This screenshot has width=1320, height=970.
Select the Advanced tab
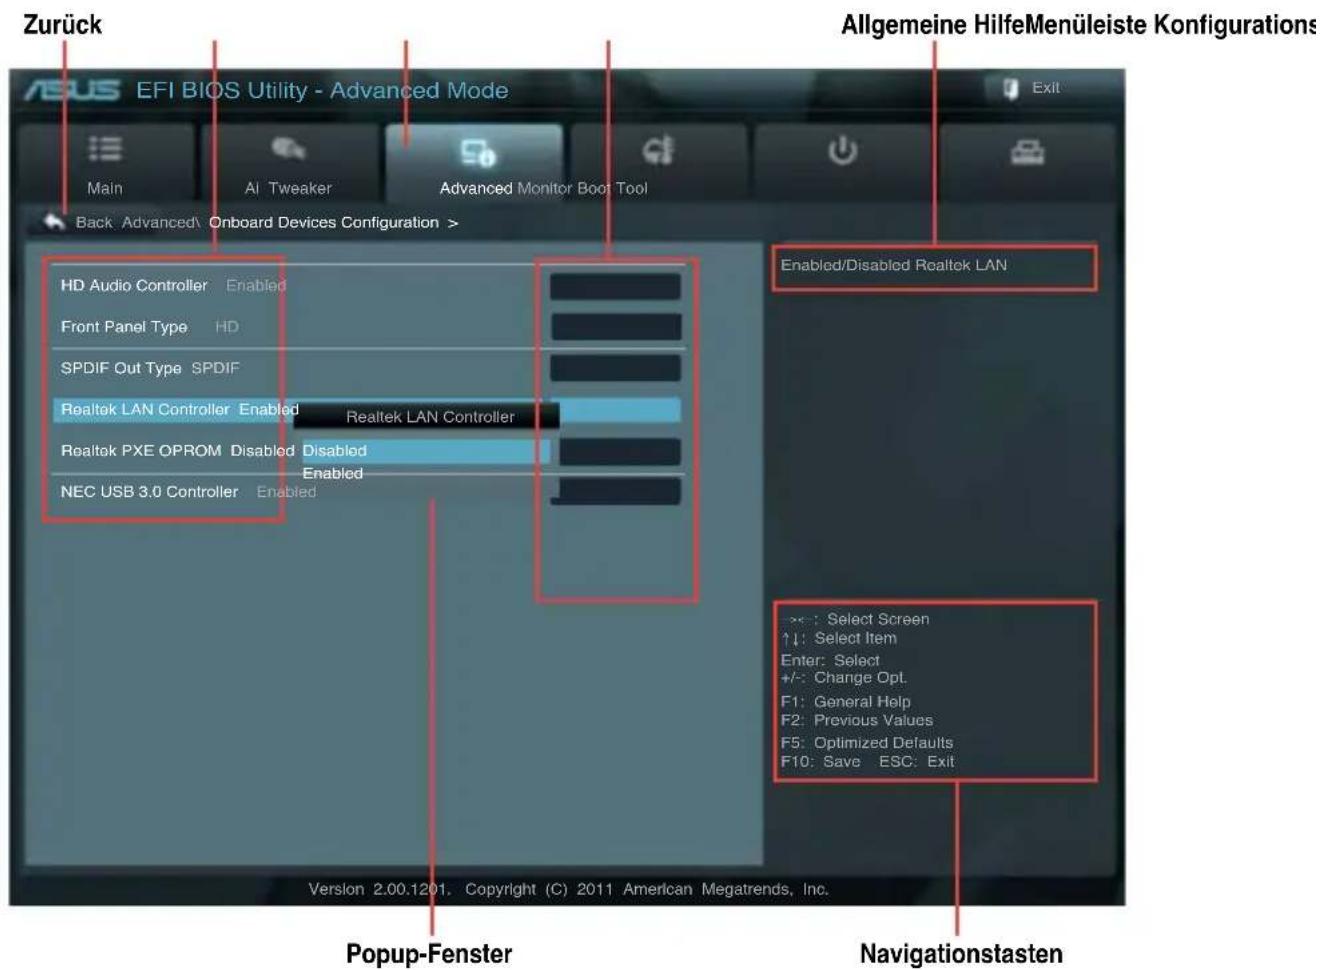475,163
